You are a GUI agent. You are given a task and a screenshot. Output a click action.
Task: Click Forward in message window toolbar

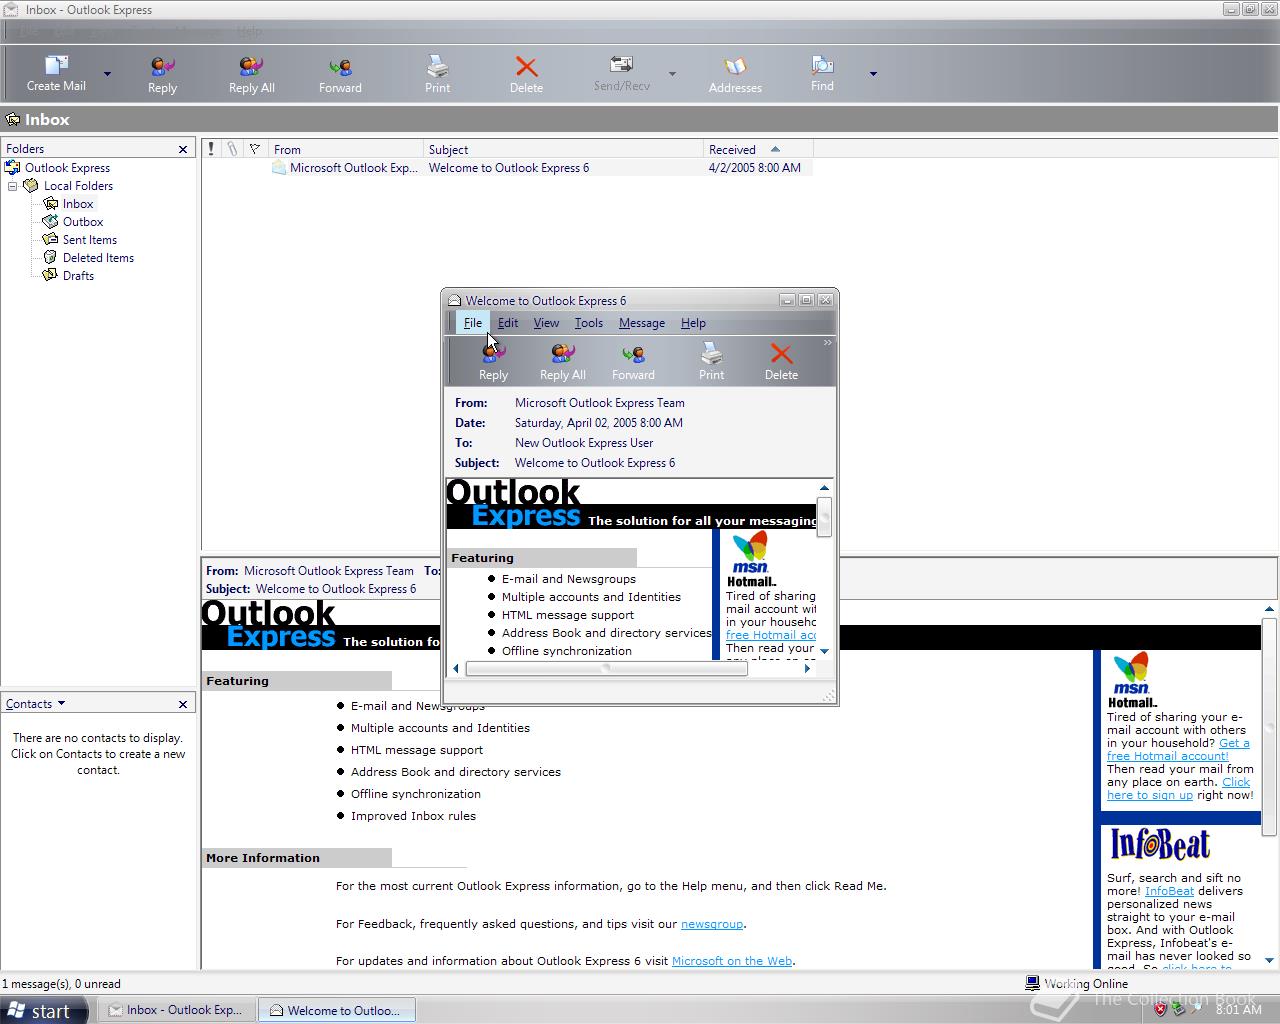(x=633, y=362)
